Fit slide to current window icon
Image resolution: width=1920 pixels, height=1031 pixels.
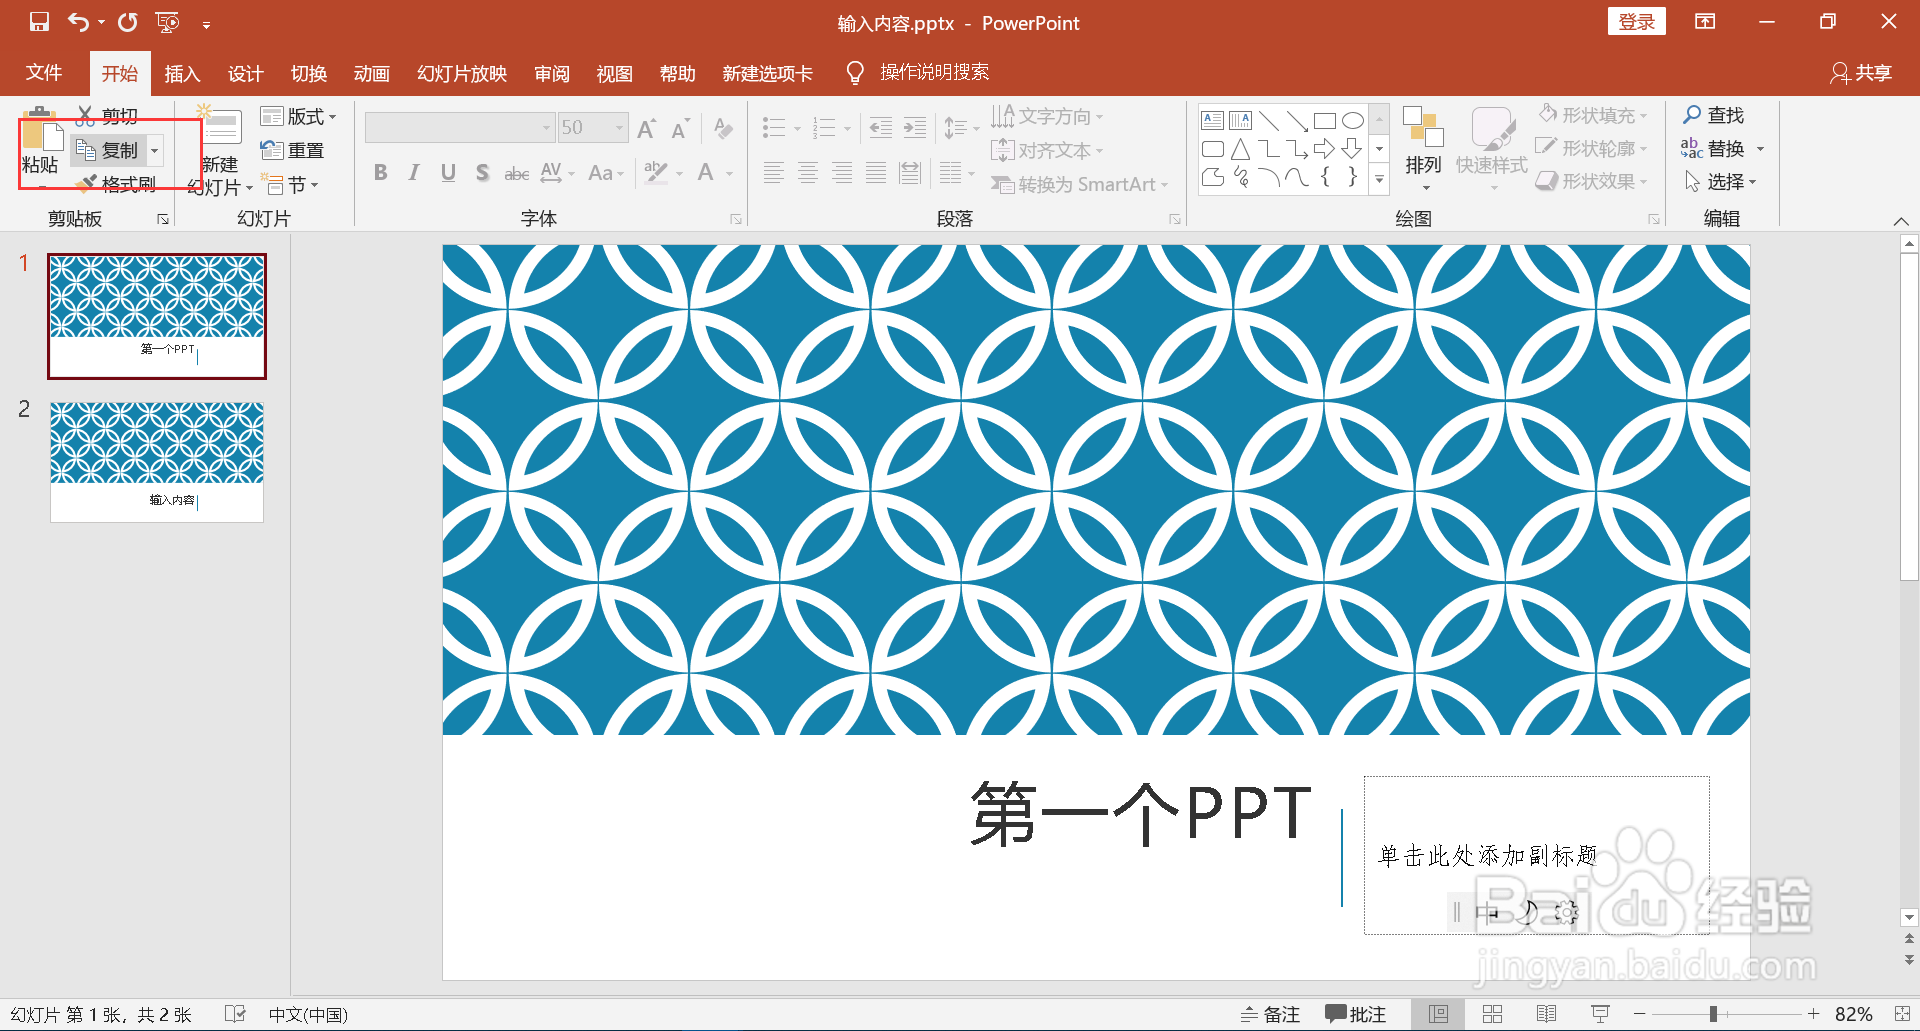(x=1902, y=1014)
